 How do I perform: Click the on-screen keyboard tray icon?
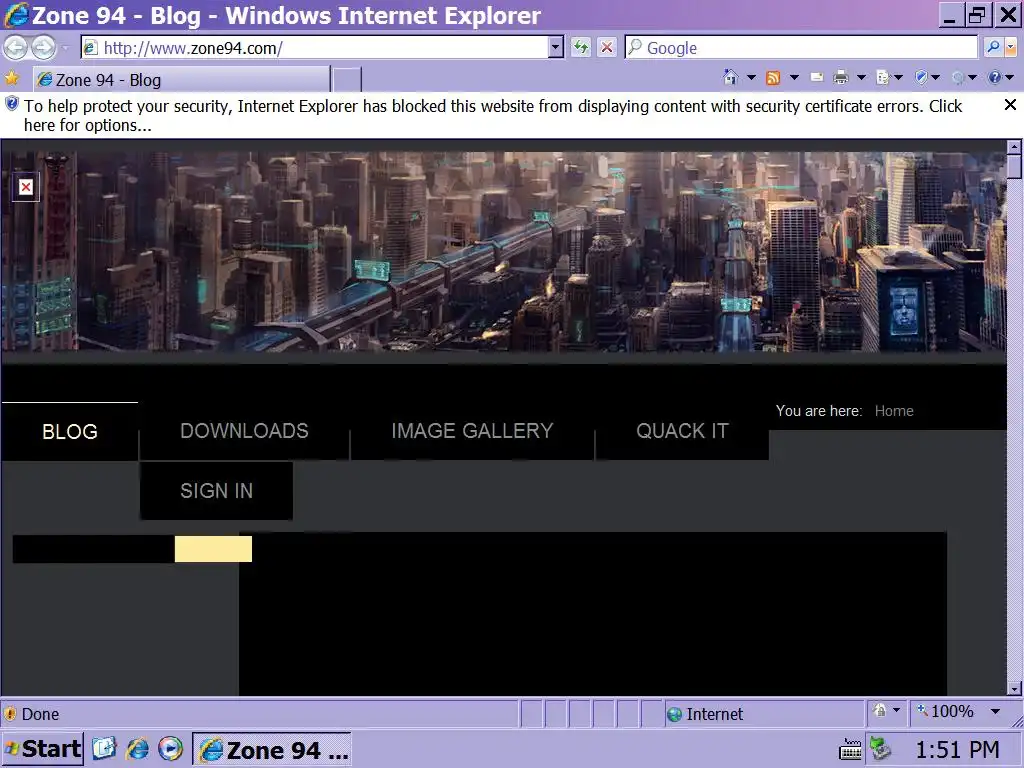click(850, 750)
